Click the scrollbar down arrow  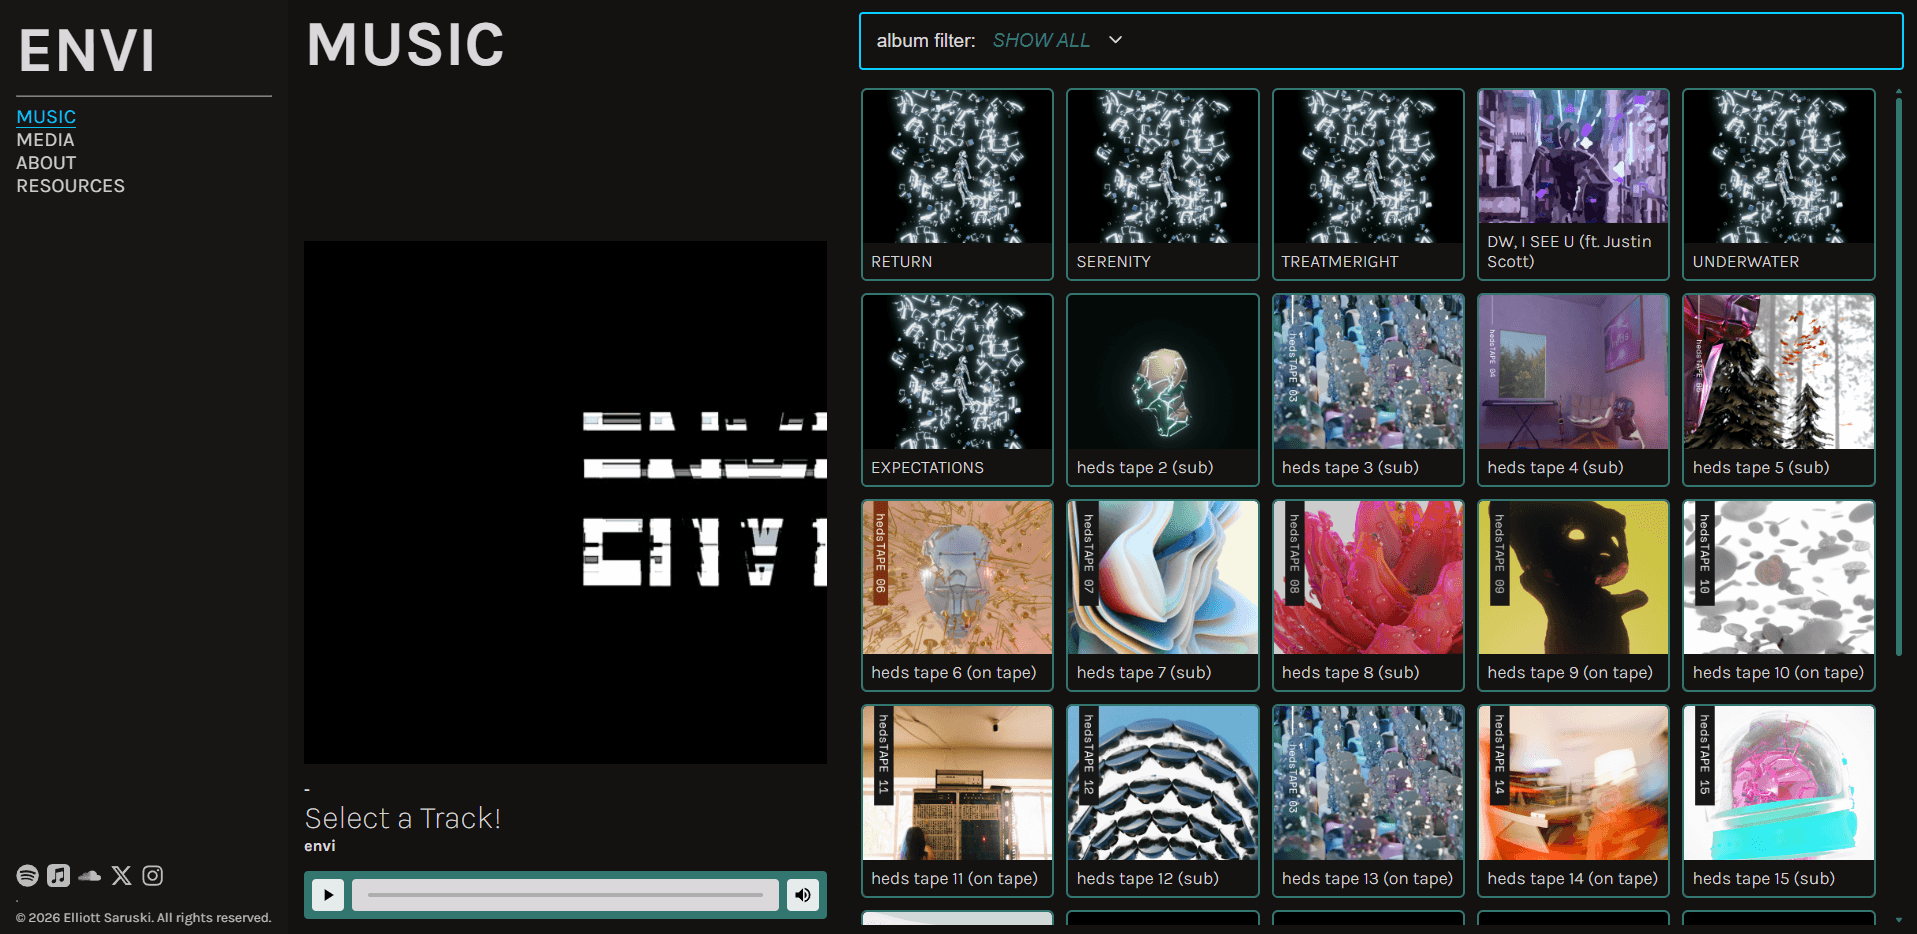[x=1898, y=920]
